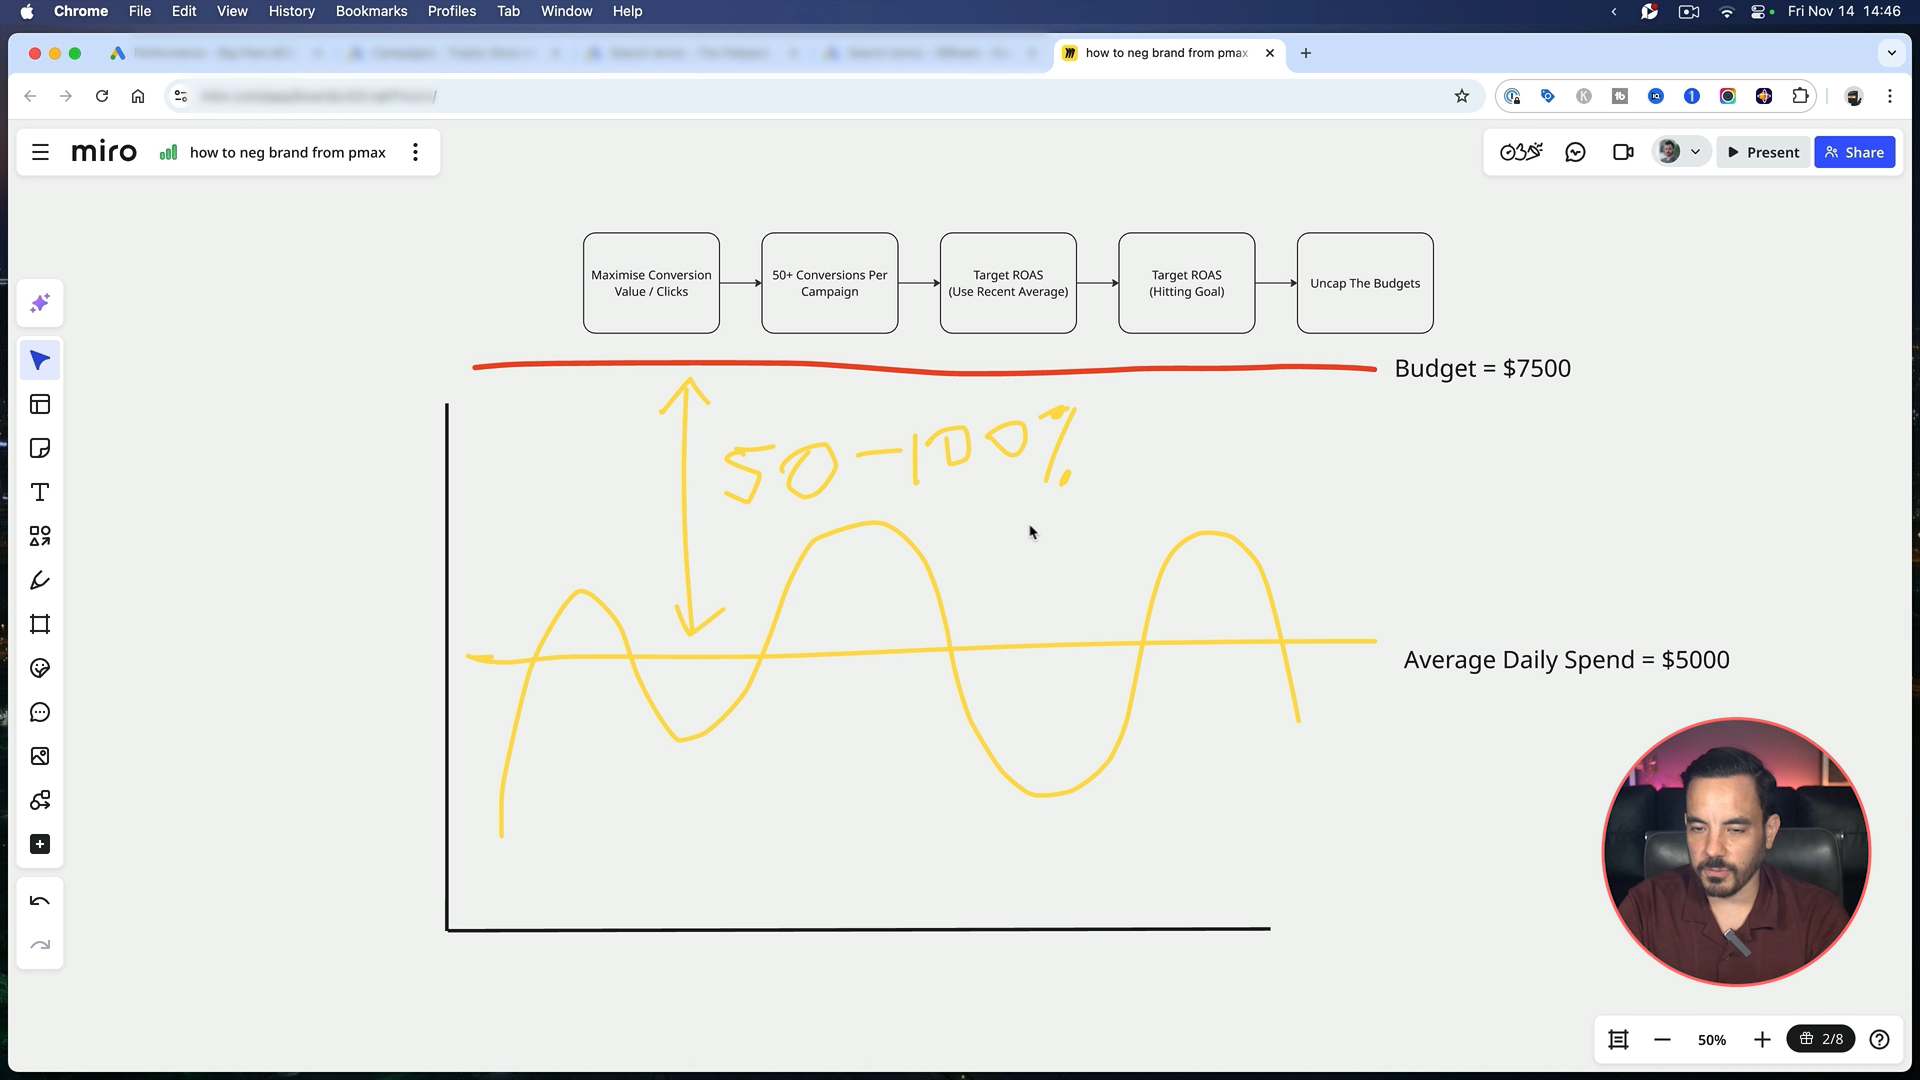Select the Pen drawing tool
The image size is (1920, 1080).
click(x=40, y=581)
